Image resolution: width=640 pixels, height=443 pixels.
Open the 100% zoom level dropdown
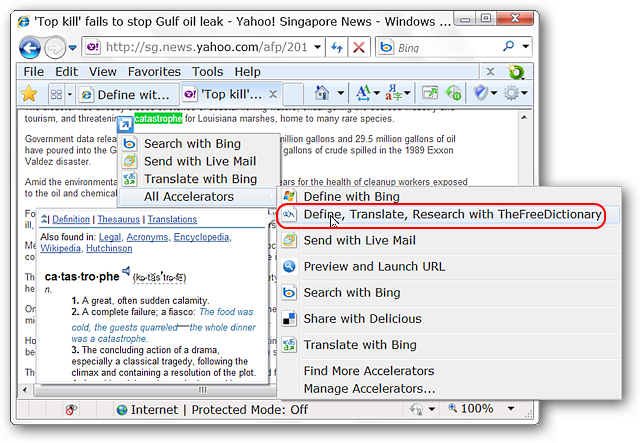pos(511,408)
